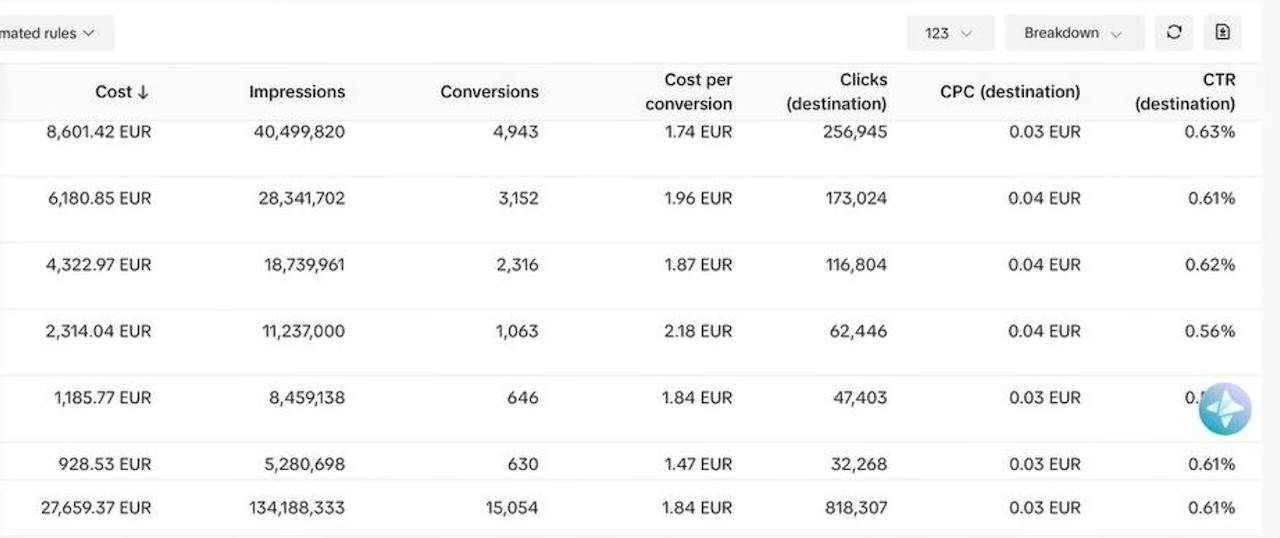Image resolution: width=1280 pixels, height=538 pixels.
Task: Select the 28,341,702 impressions cell
Action: pos(302,199)
